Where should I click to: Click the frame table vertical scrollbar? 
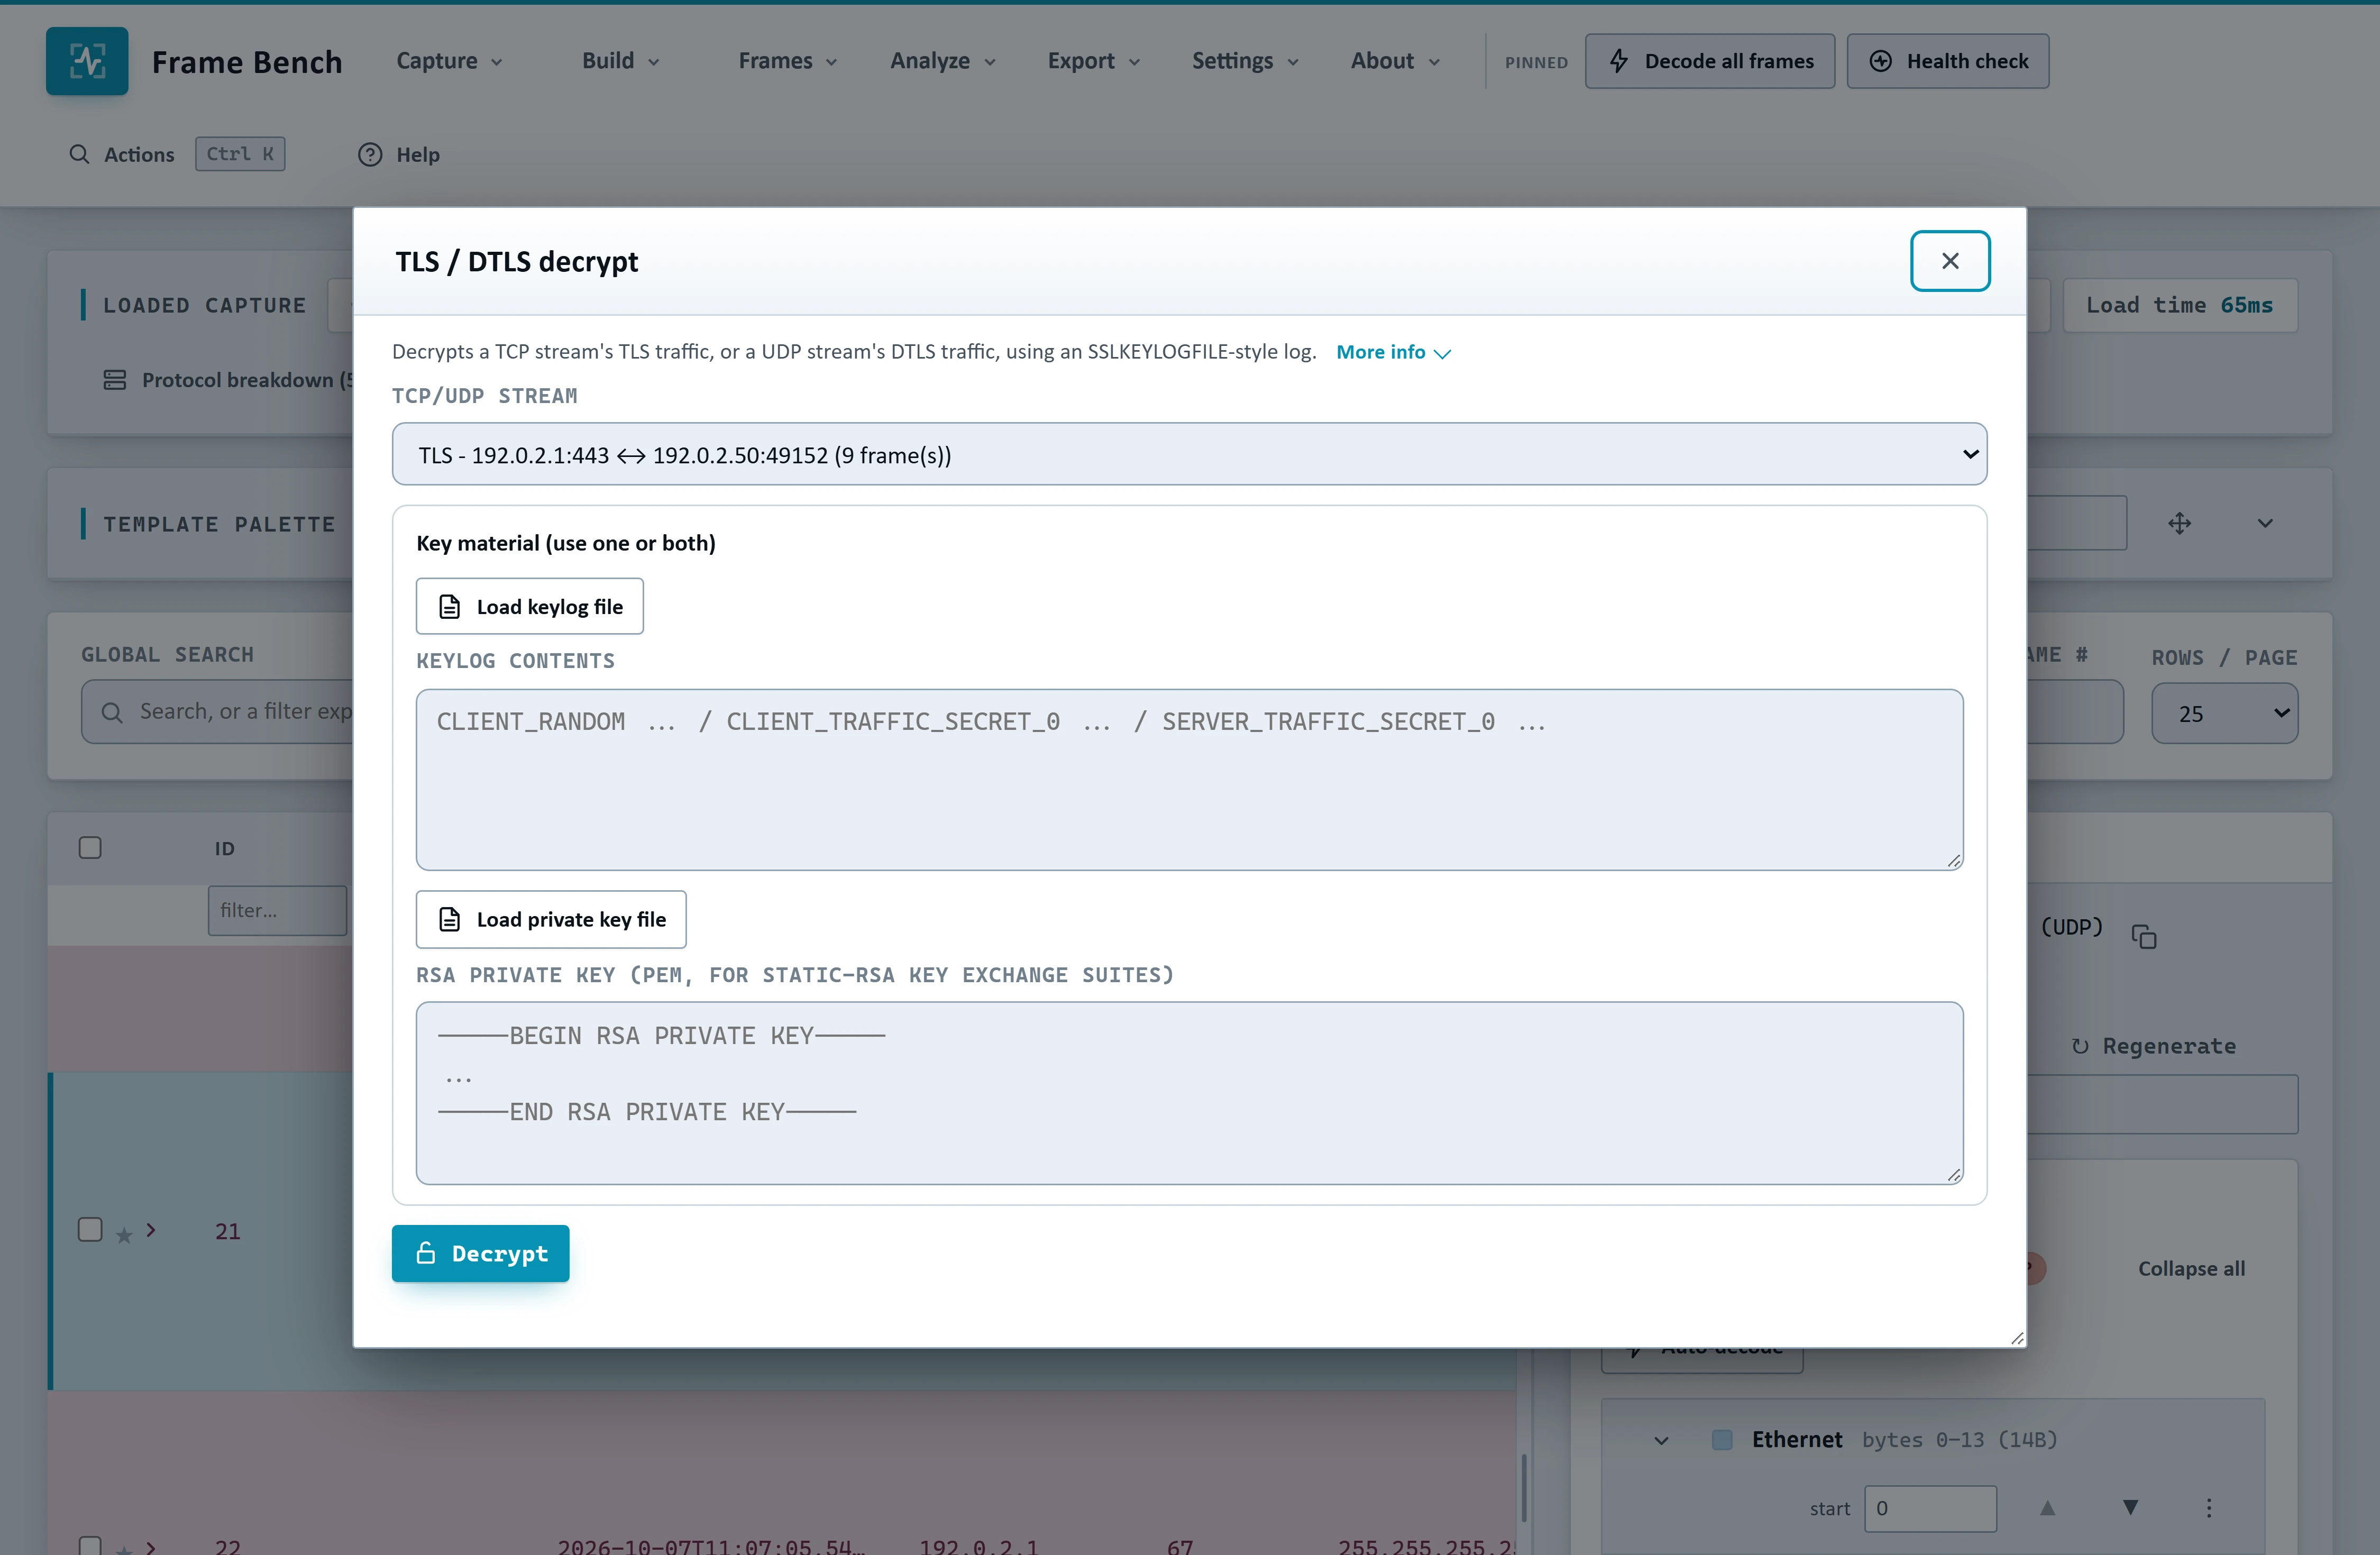coord(1524,1487)
